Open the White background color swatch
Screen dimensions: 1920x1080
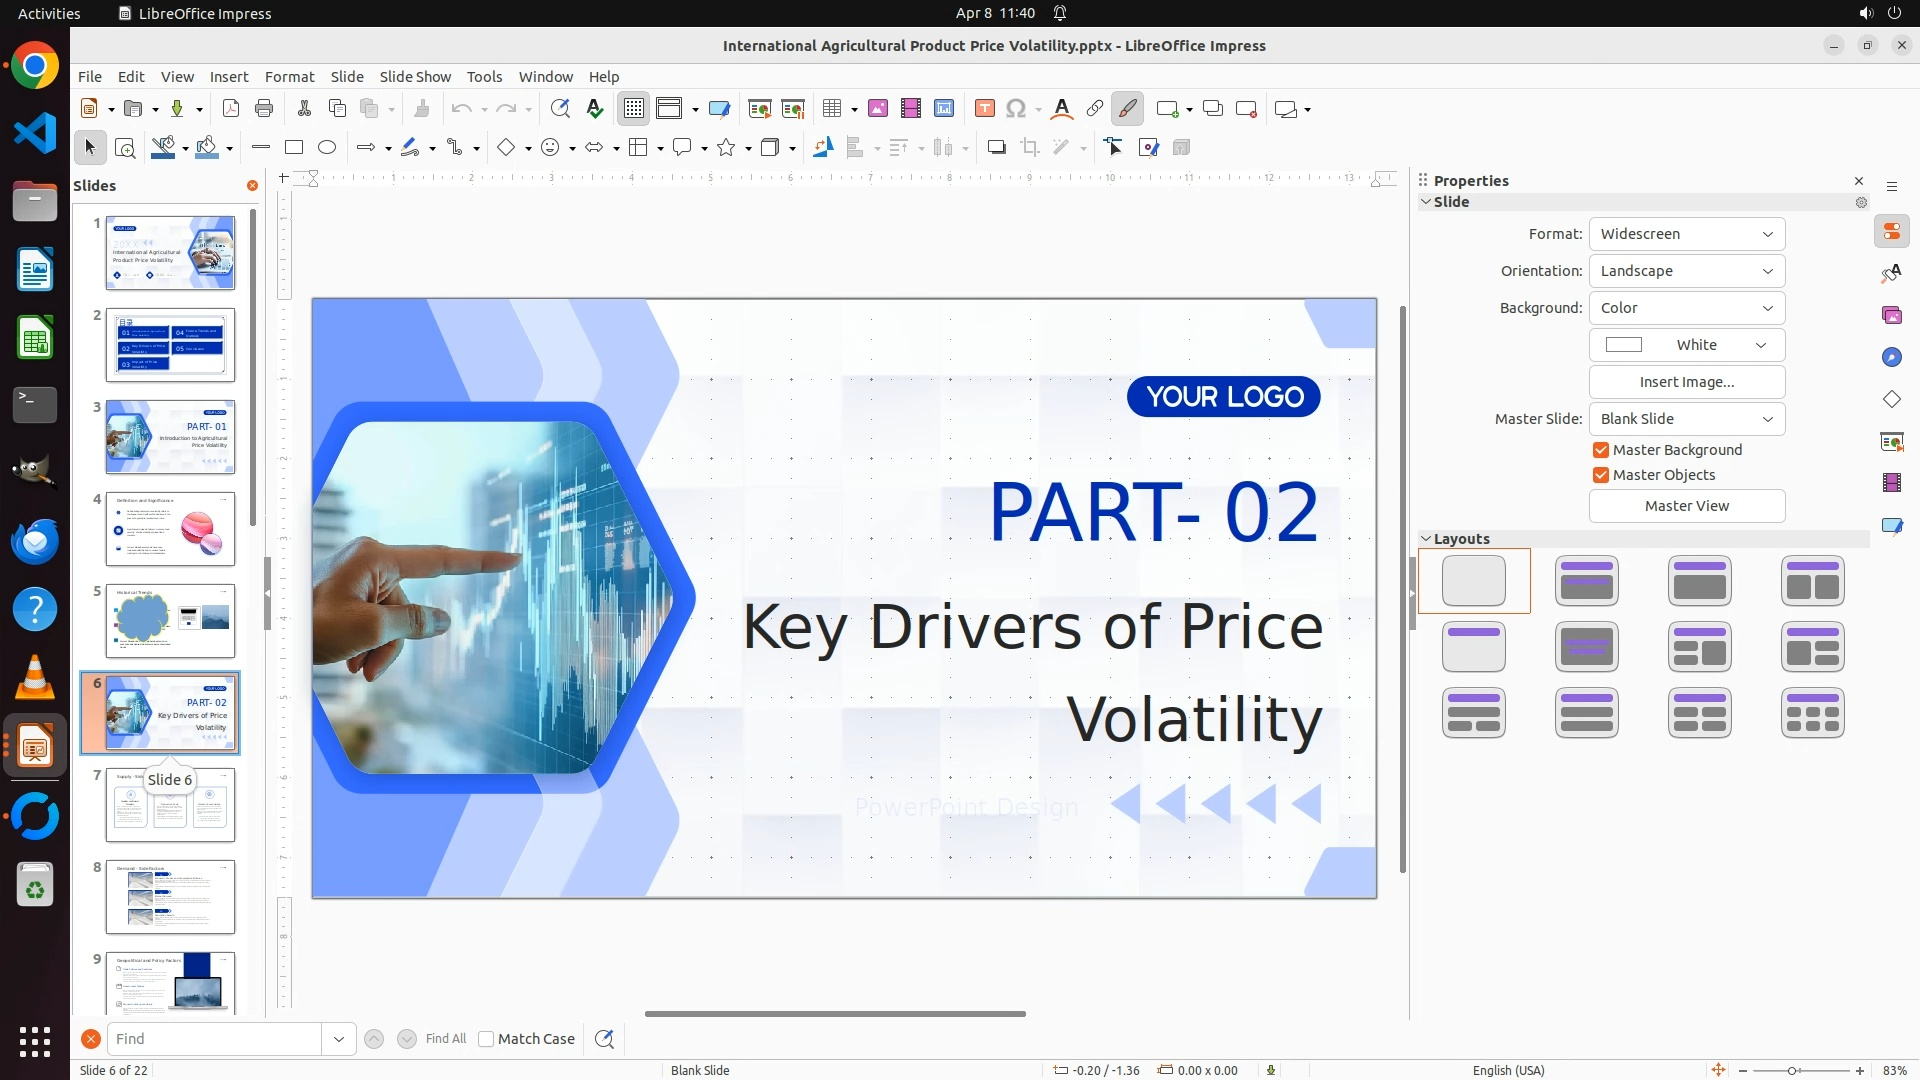coord(1686,345)
